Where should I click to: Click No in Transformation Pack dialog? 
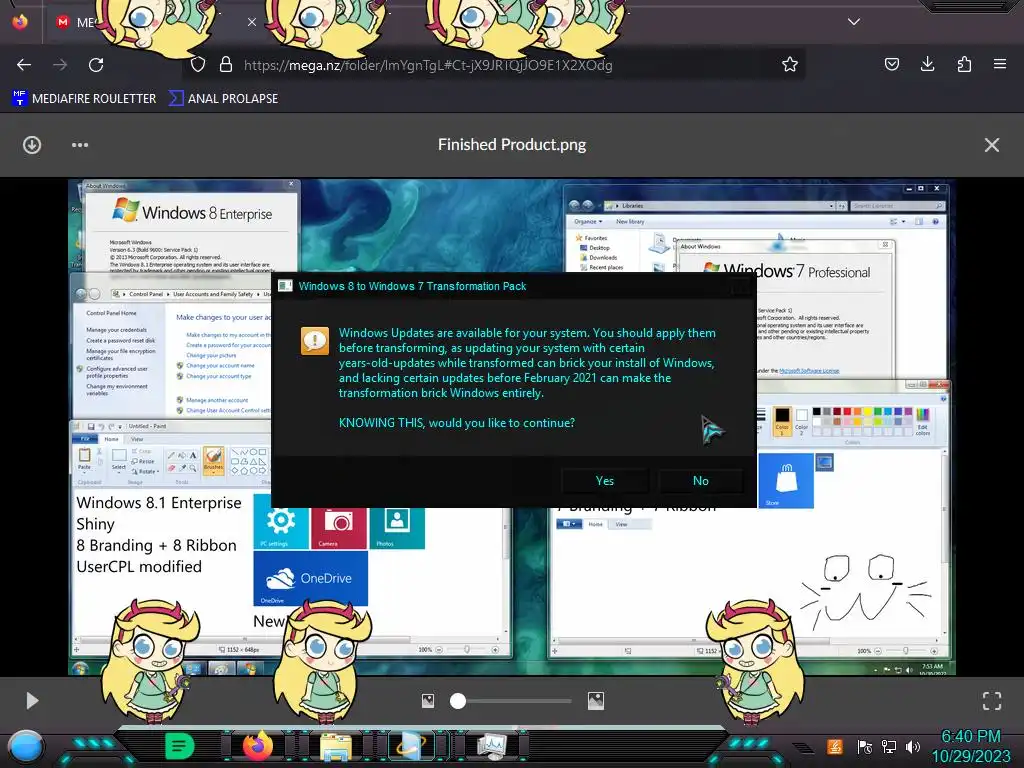coord(701,481)
